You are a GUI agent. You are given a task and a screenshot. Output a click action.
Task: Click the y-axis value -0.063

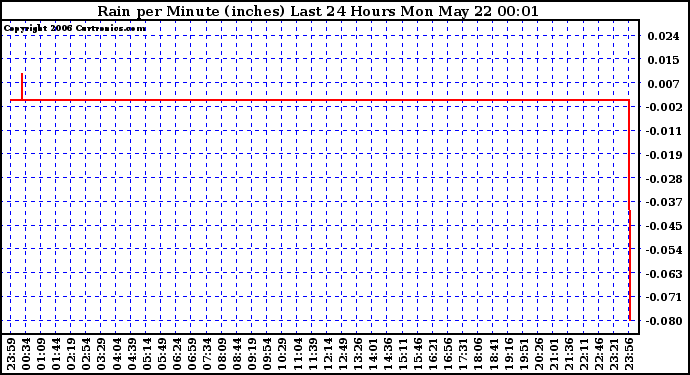coord(663,274)
